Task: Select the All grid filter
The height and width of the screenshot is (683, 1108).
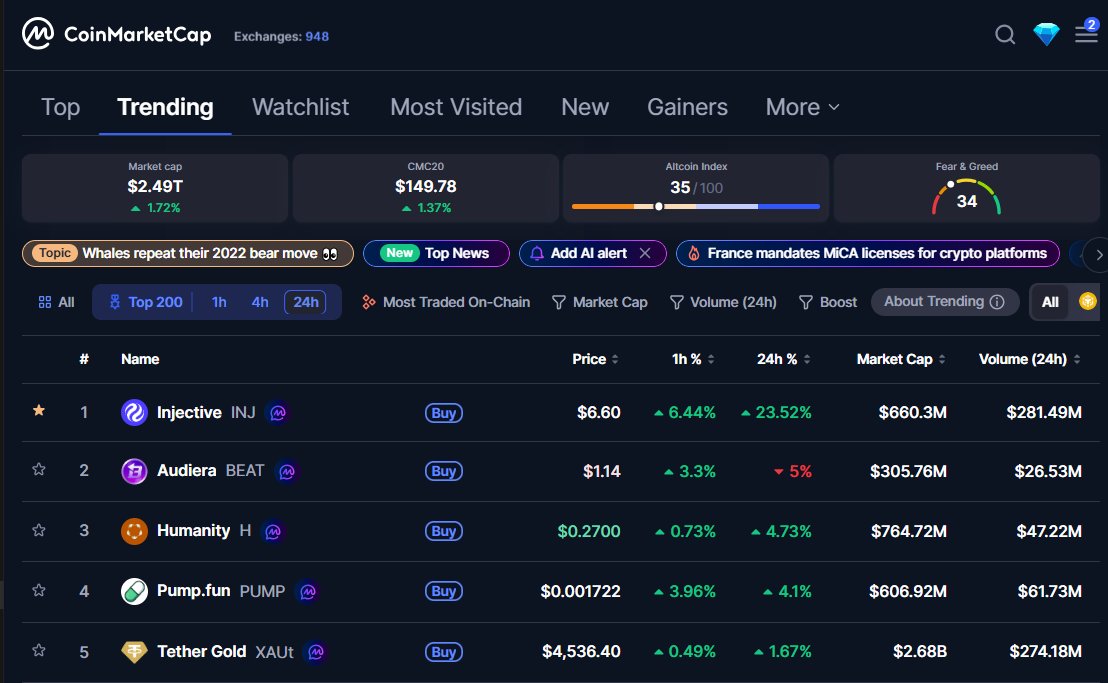Action: (x=56, y=302)
